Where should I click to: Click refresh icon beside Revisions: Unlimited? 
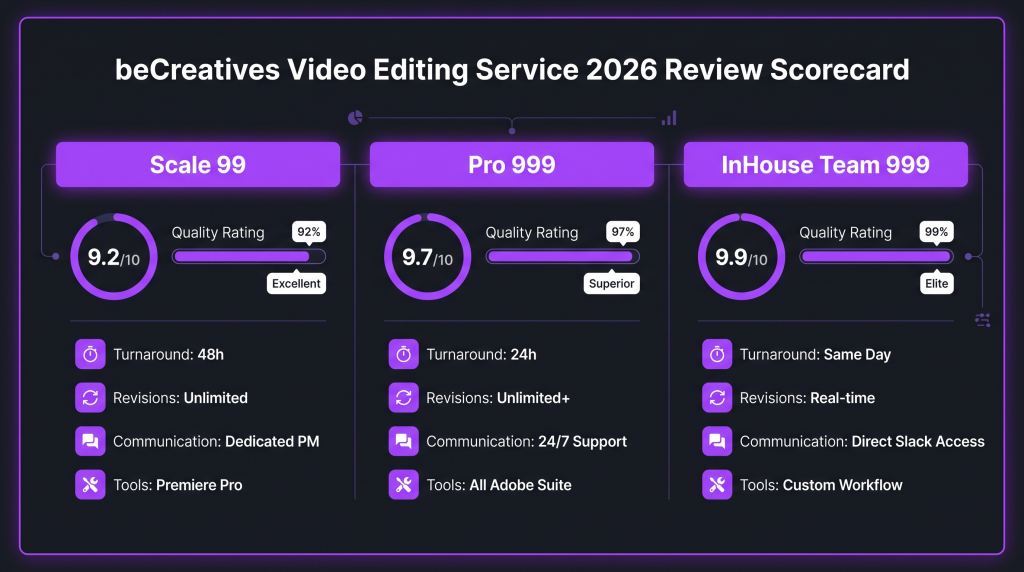90,398
